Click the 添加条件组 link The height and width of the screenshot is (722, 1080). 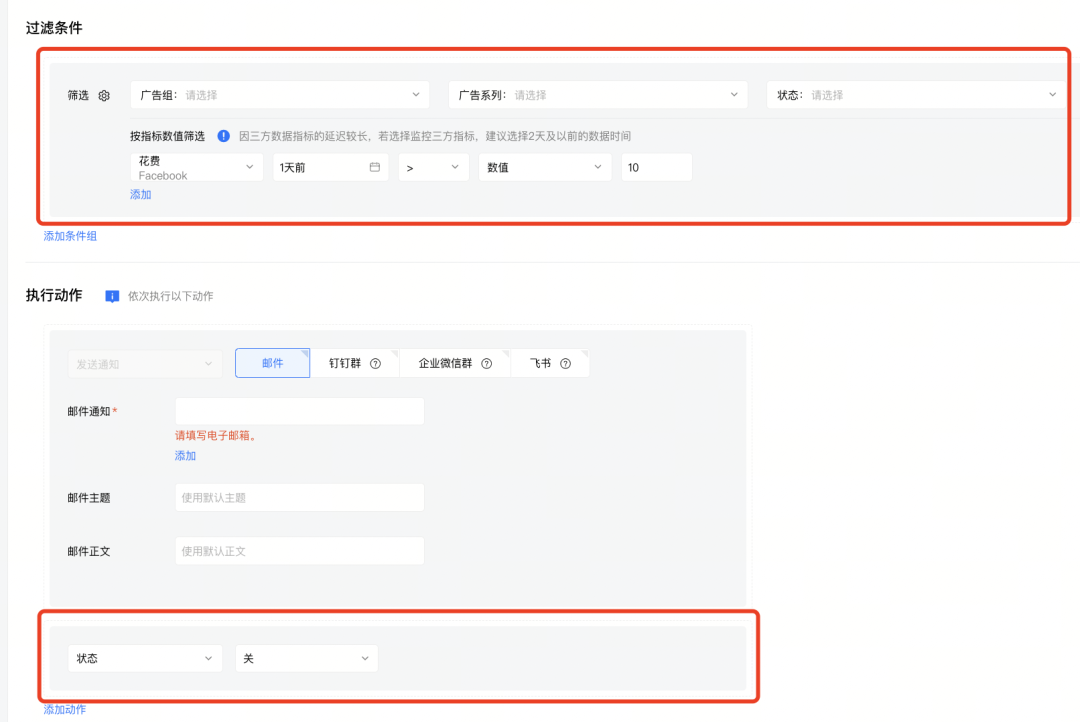68,235
